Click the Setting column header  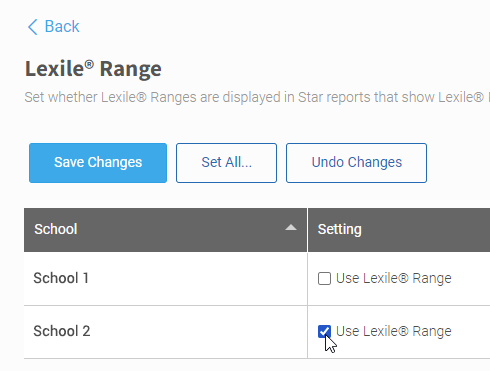(399, 229)
